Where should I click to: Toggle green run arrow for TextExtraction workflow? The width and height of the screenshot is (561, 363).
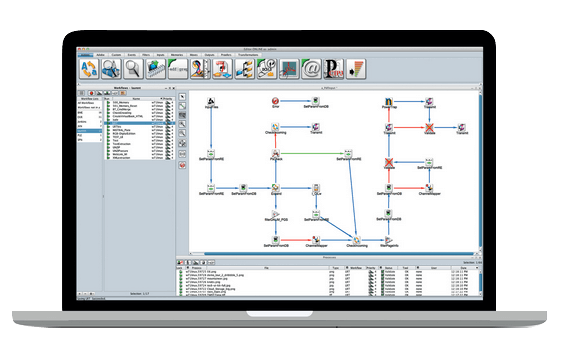pos(108,144)
